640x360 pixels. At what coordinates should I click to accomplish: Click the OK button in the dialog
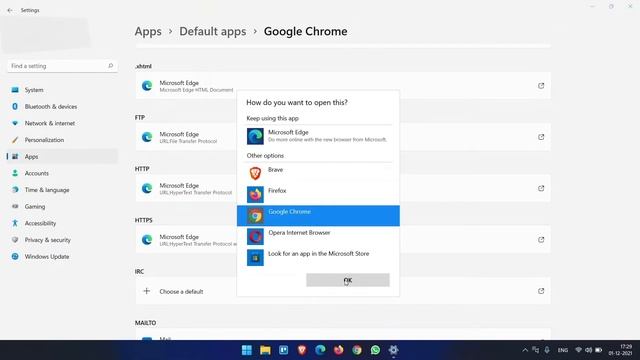[x=348, y=280]
